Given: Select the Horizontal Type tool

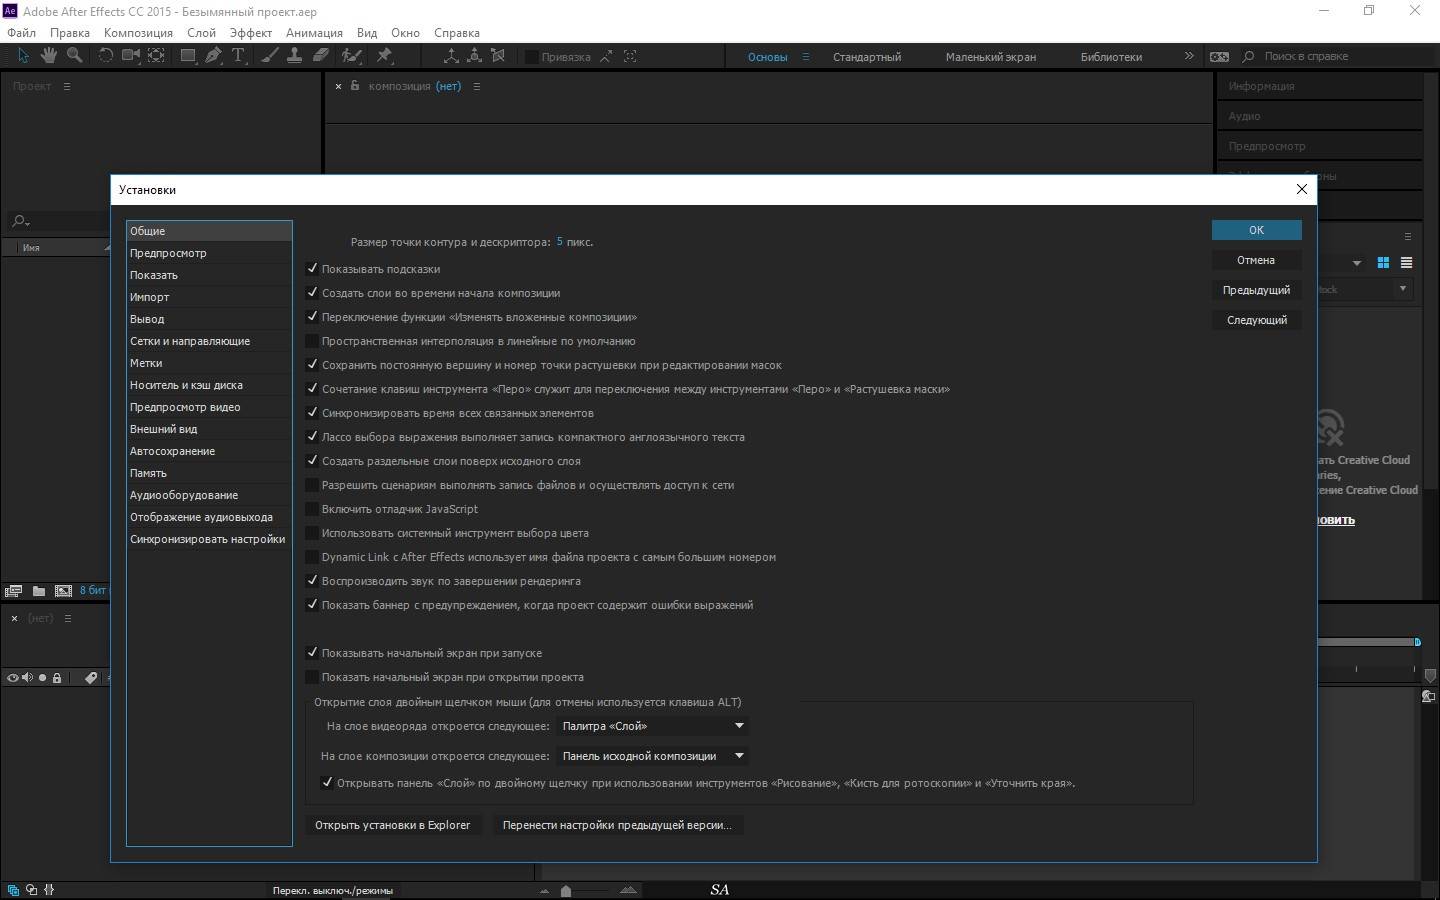Looking at the screenshot, I should 238,56.
